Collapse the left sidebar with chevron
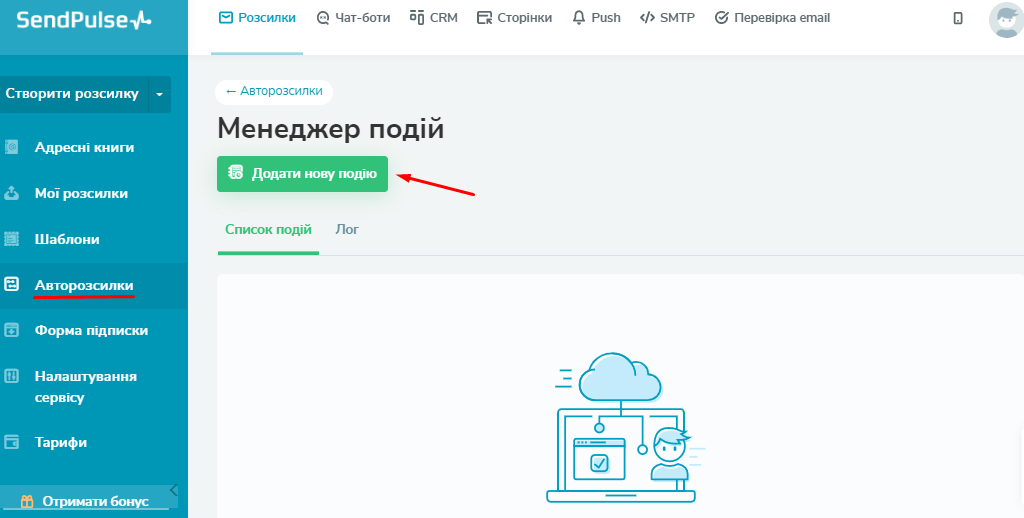 coord(174,490)
